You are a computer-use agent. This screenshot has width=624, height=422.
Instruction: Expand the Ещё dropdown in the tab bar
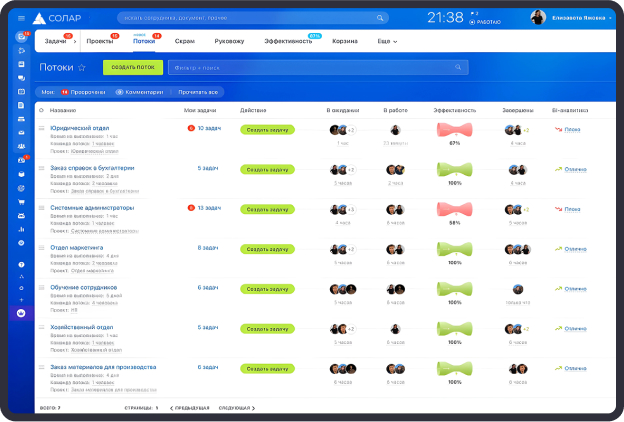[387, 41]
